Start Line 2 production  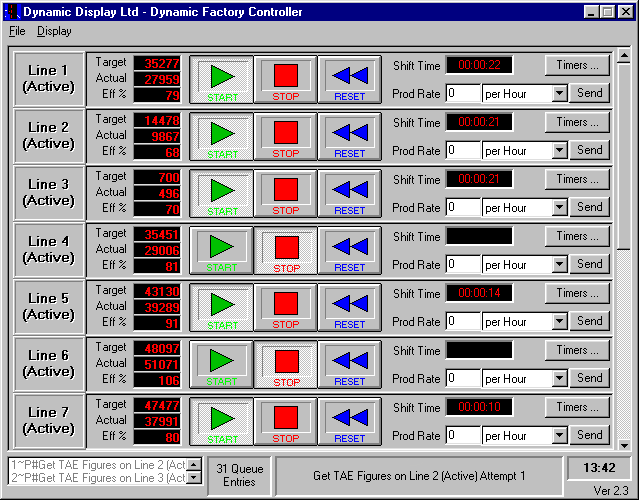coord(222,137)
